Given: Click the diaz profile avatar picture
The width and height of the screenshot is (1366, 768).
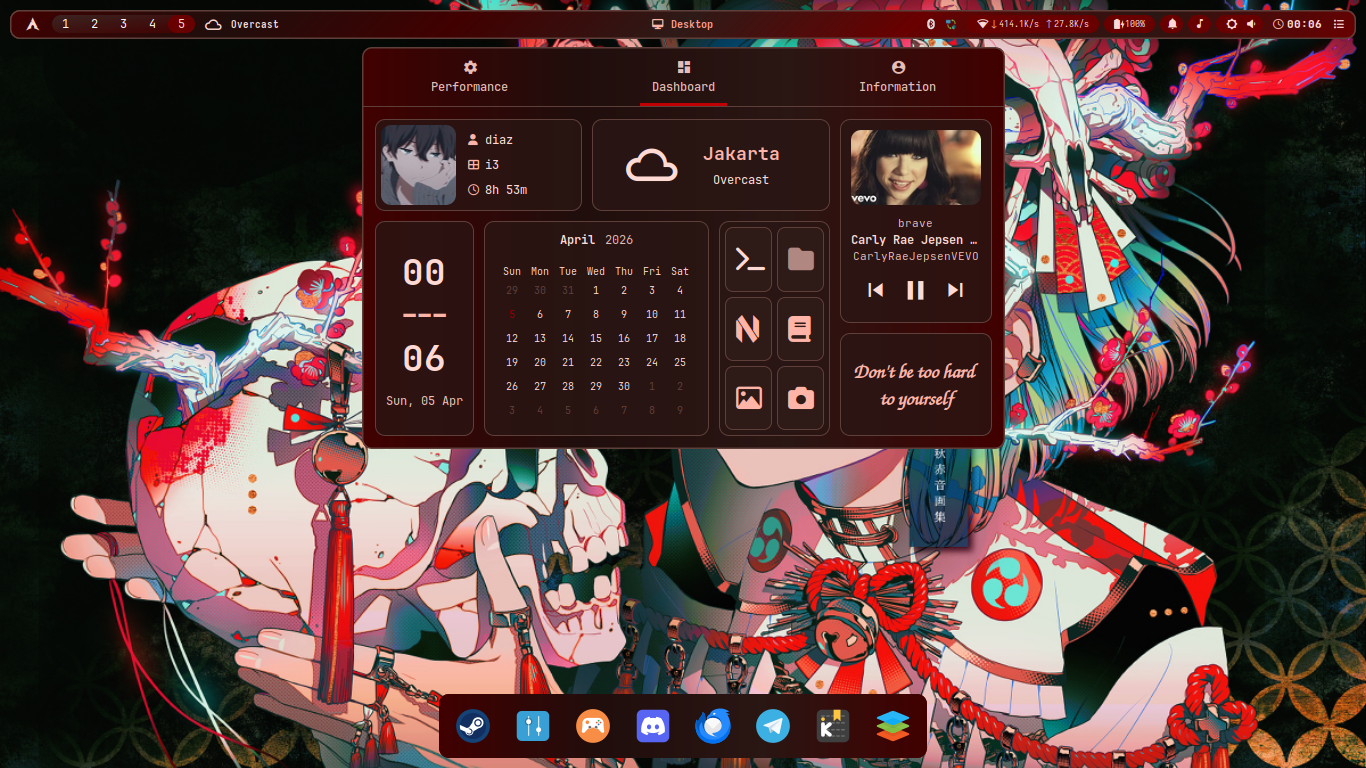Looking at the screenshot, I should 418,165.
